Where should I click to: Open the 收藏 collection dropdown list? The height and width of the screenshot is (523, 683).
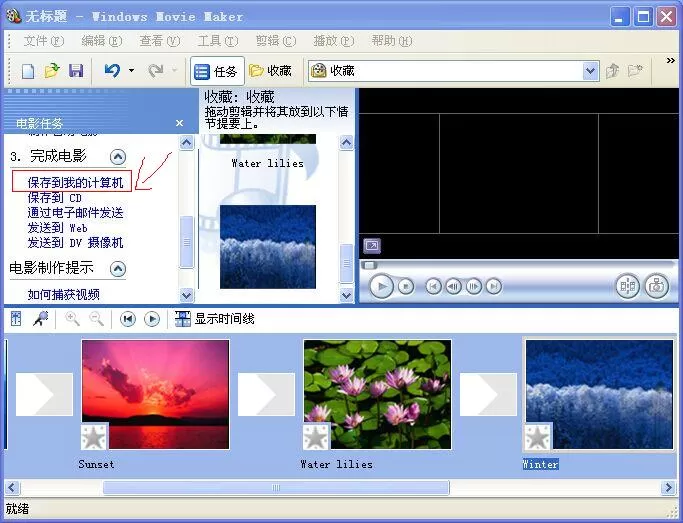[x=590, y=71]
